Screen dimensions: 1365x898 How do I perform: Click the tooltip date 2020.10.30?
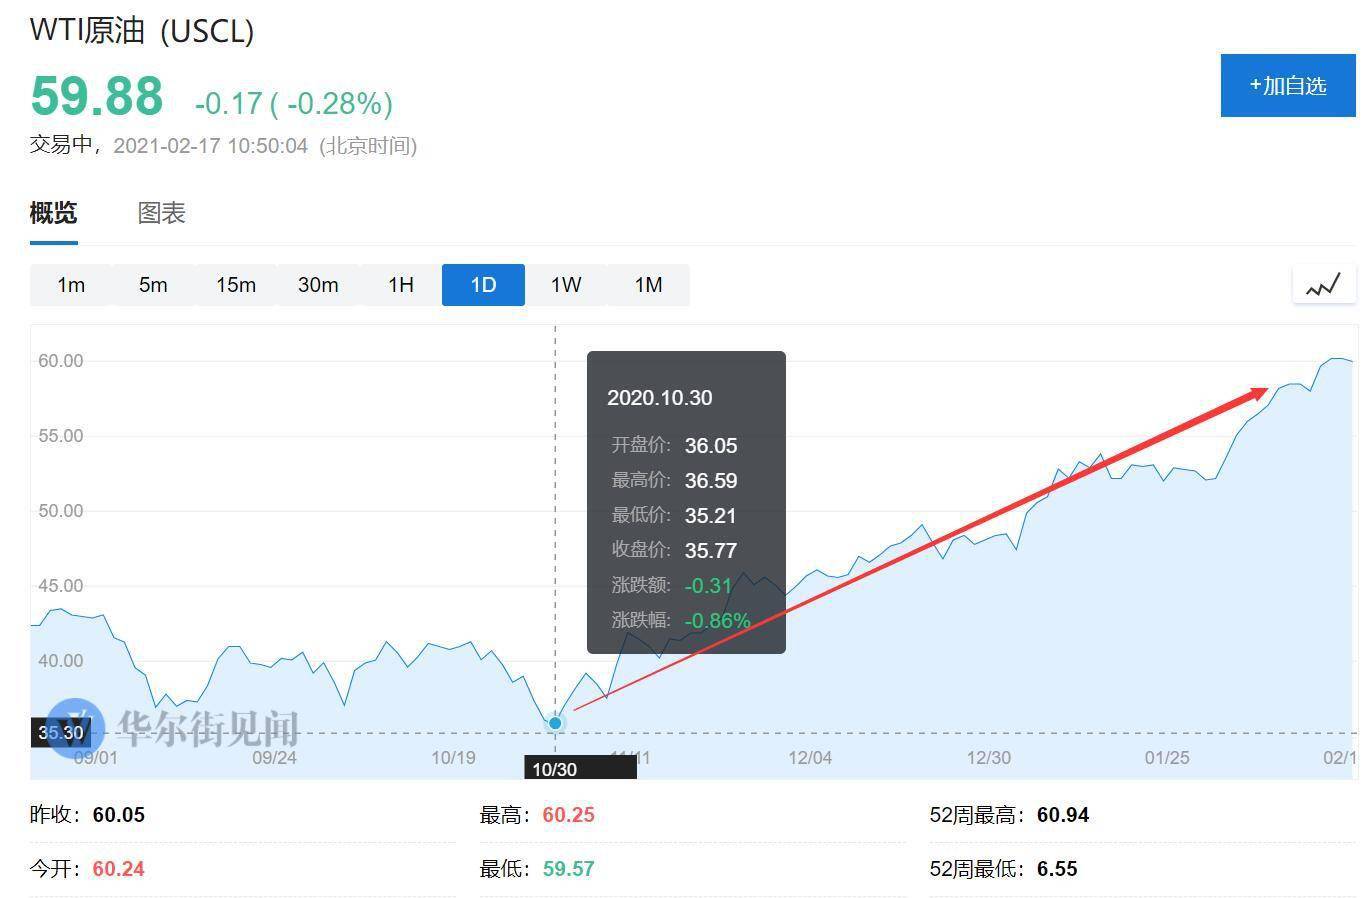click(660, 398)
